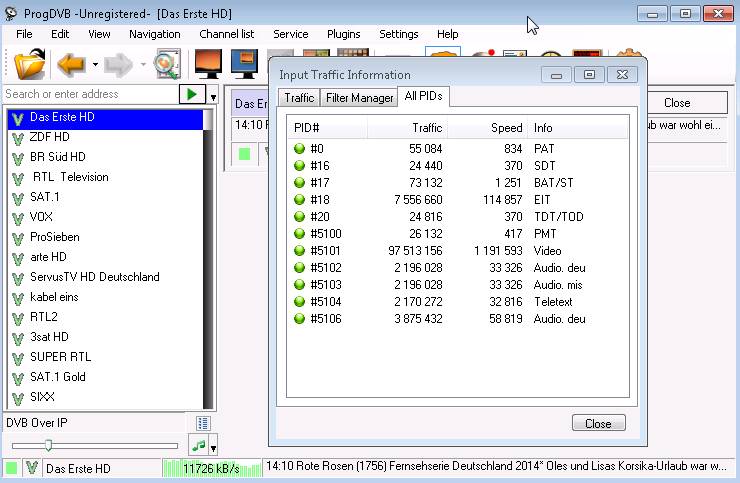Click the green music note audio icon
The image size is (740, 483).
point(198,445)
